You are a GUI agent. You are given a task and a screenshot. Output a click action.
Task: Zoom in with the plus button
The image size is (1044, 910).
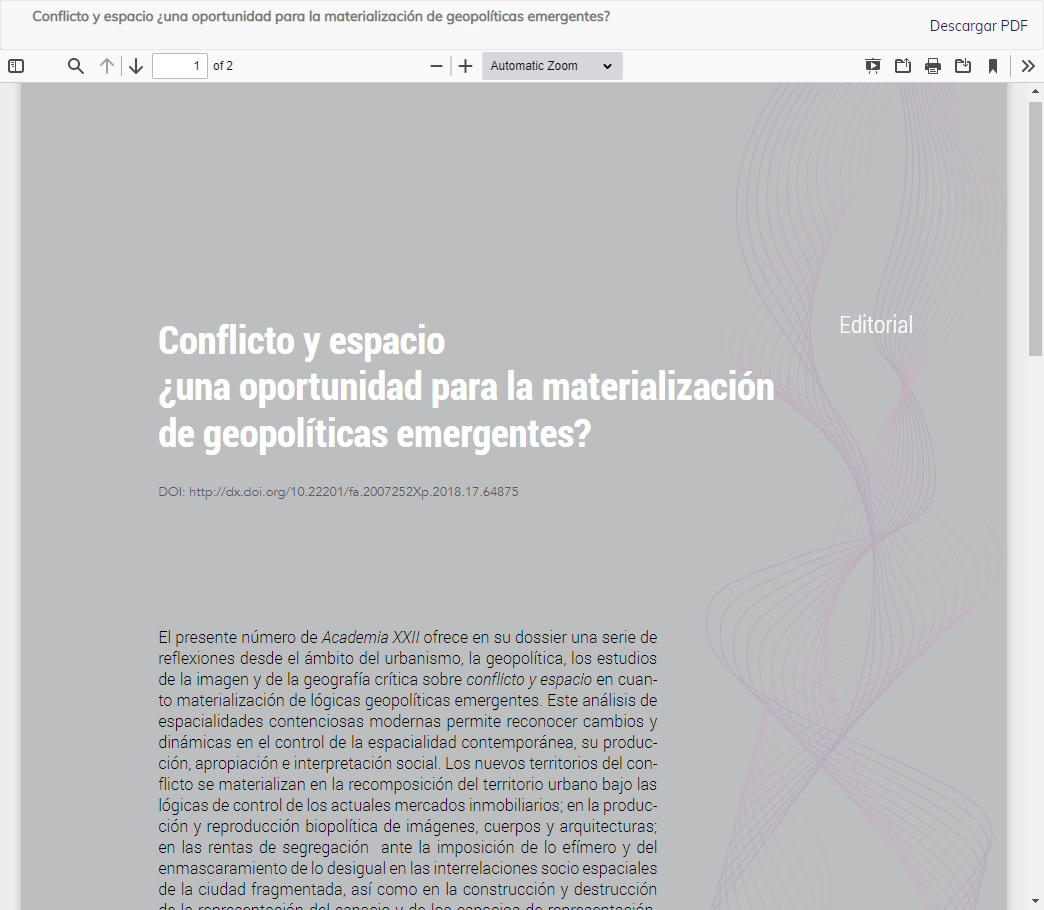click(465, 66)
